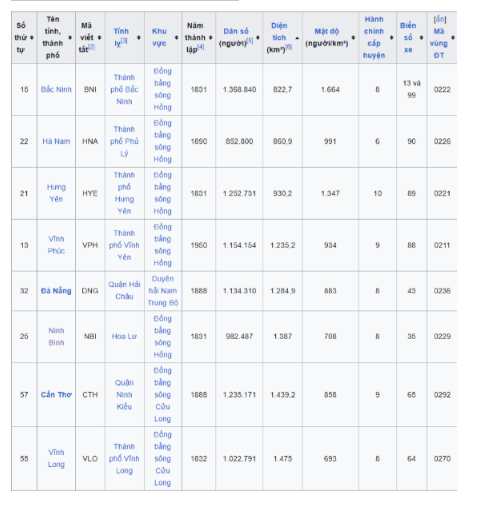This screenshot has height=506, width=496.
Task: Open the Bắc Ninh province link
Action: tap(56, 89)
